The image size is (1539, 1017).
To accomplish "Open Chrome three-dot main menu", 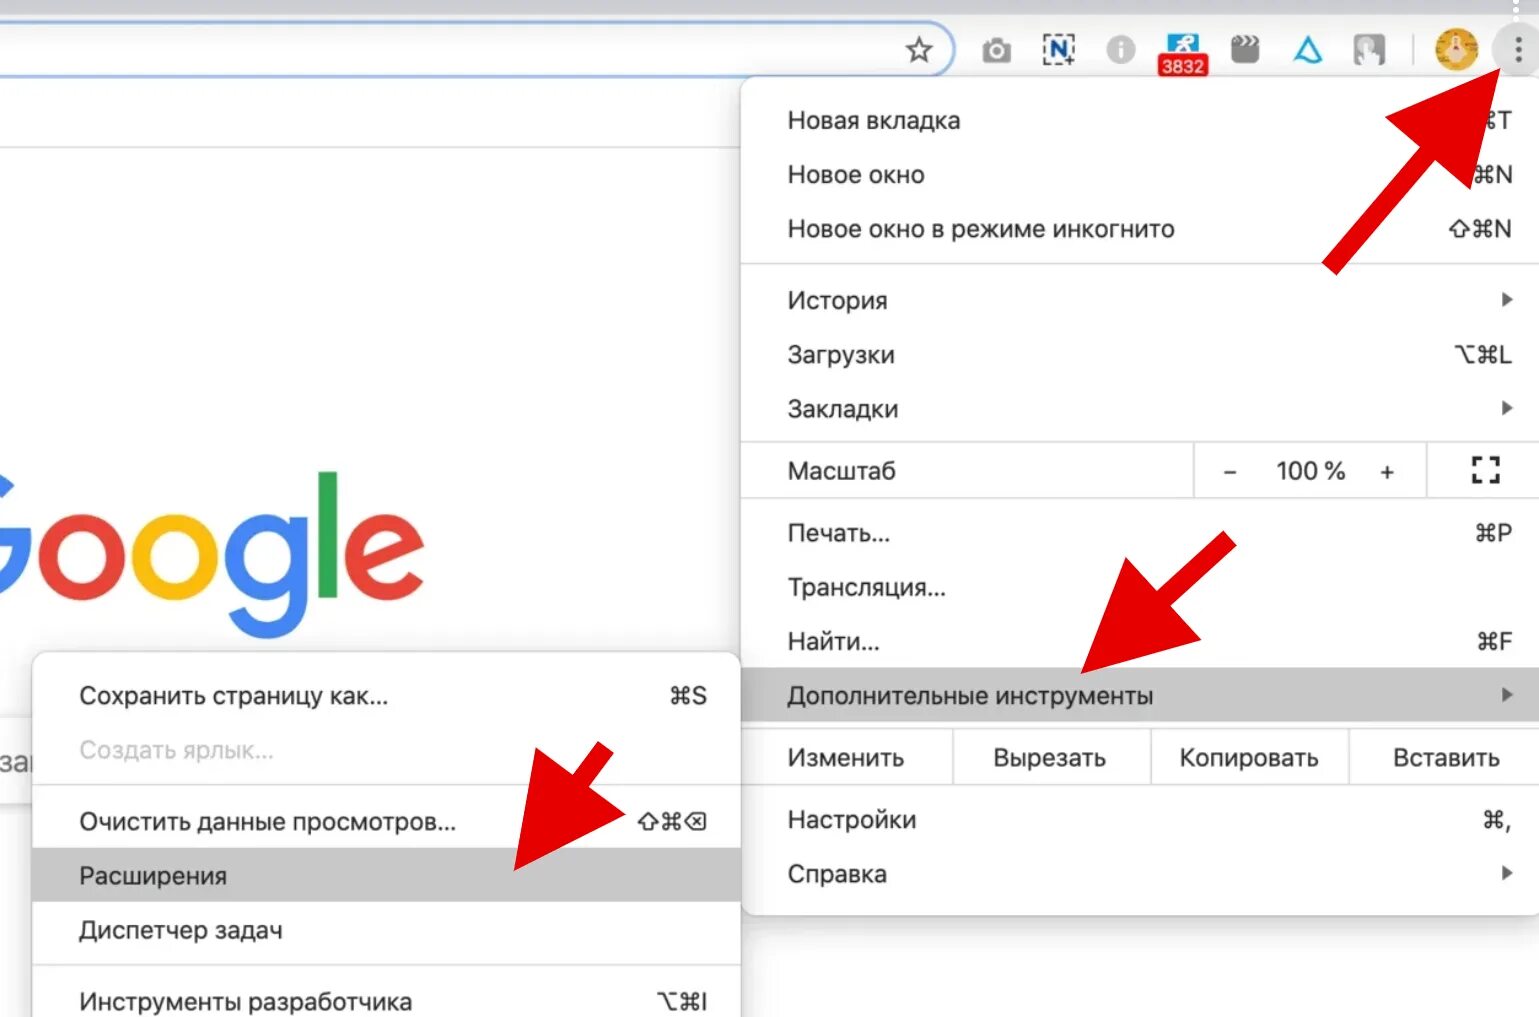I will 1518,49.
